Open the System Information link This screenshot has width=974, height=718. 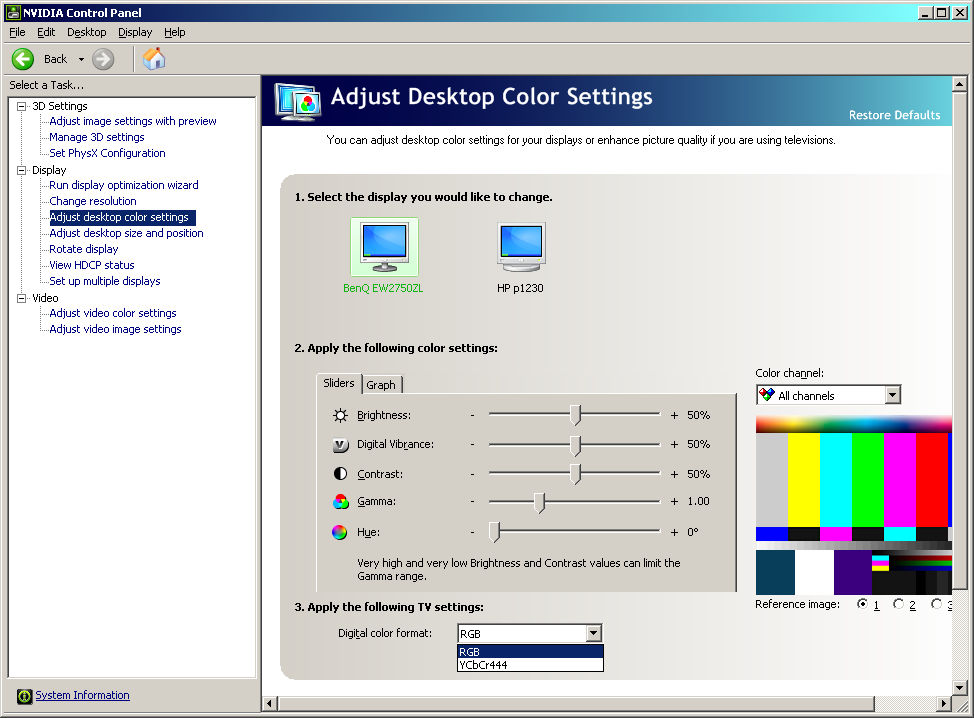click(x=83, y=696)
